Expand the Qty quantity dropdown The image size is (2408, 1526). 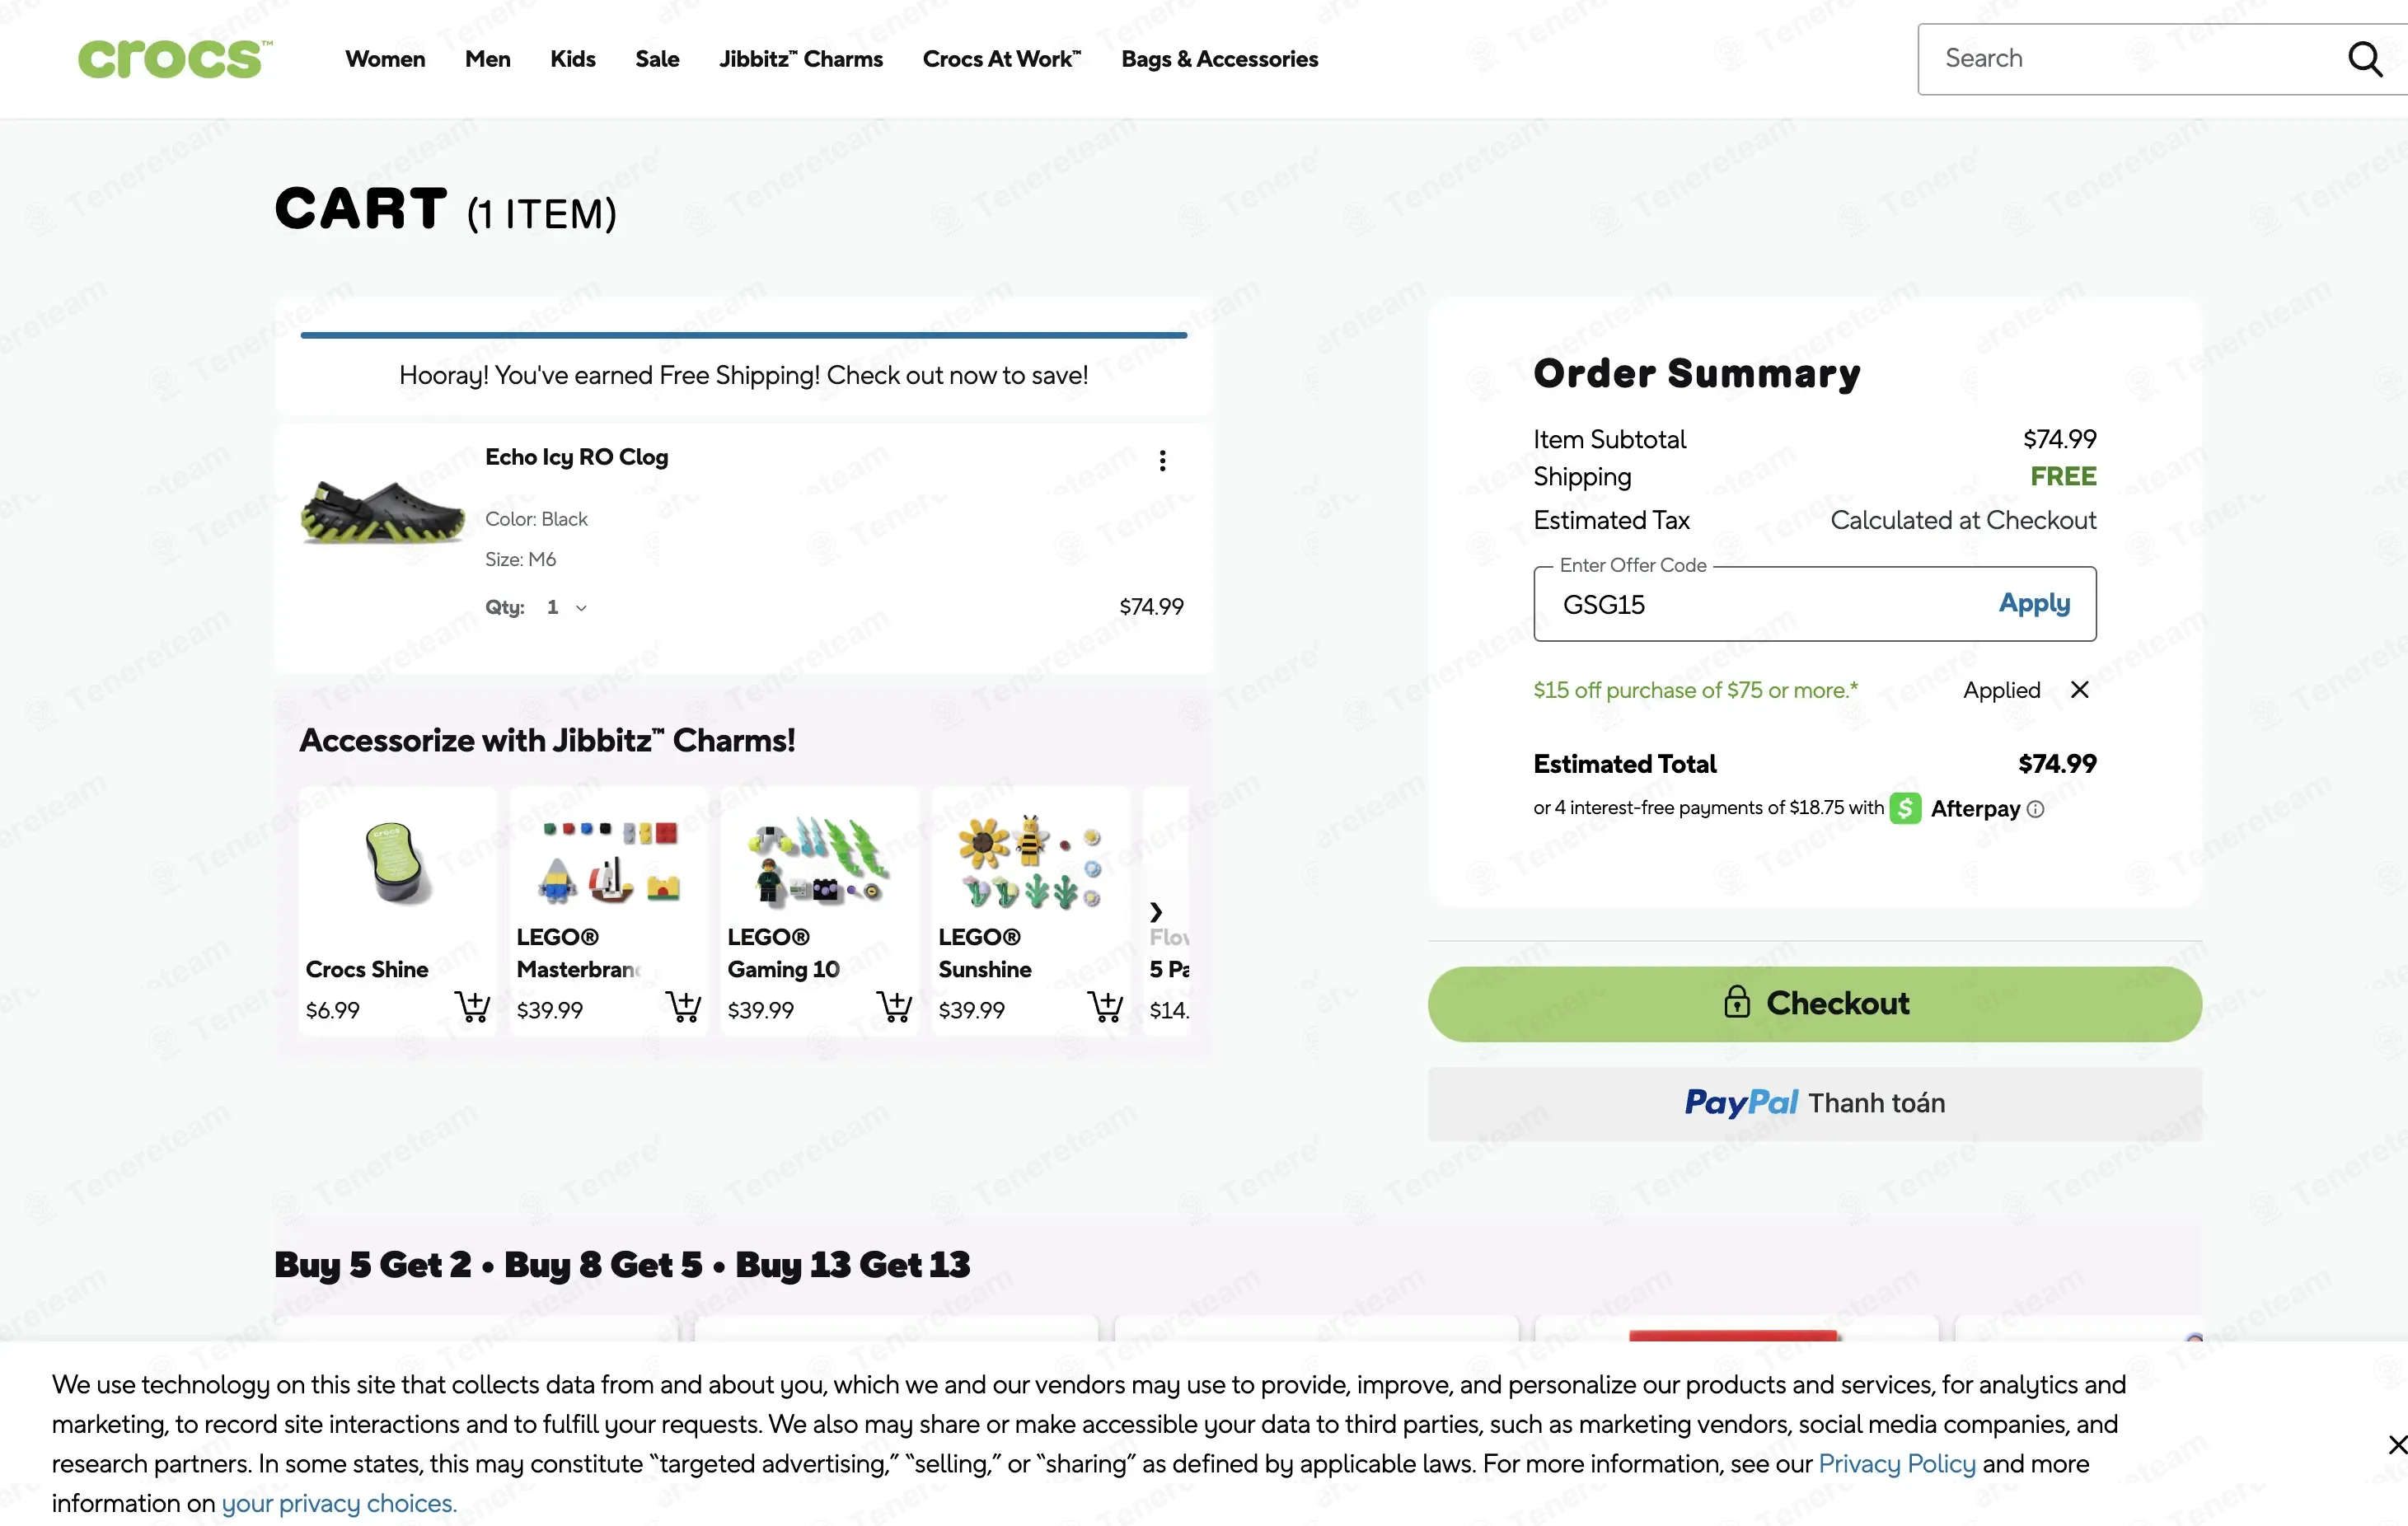tap(566, 607)
